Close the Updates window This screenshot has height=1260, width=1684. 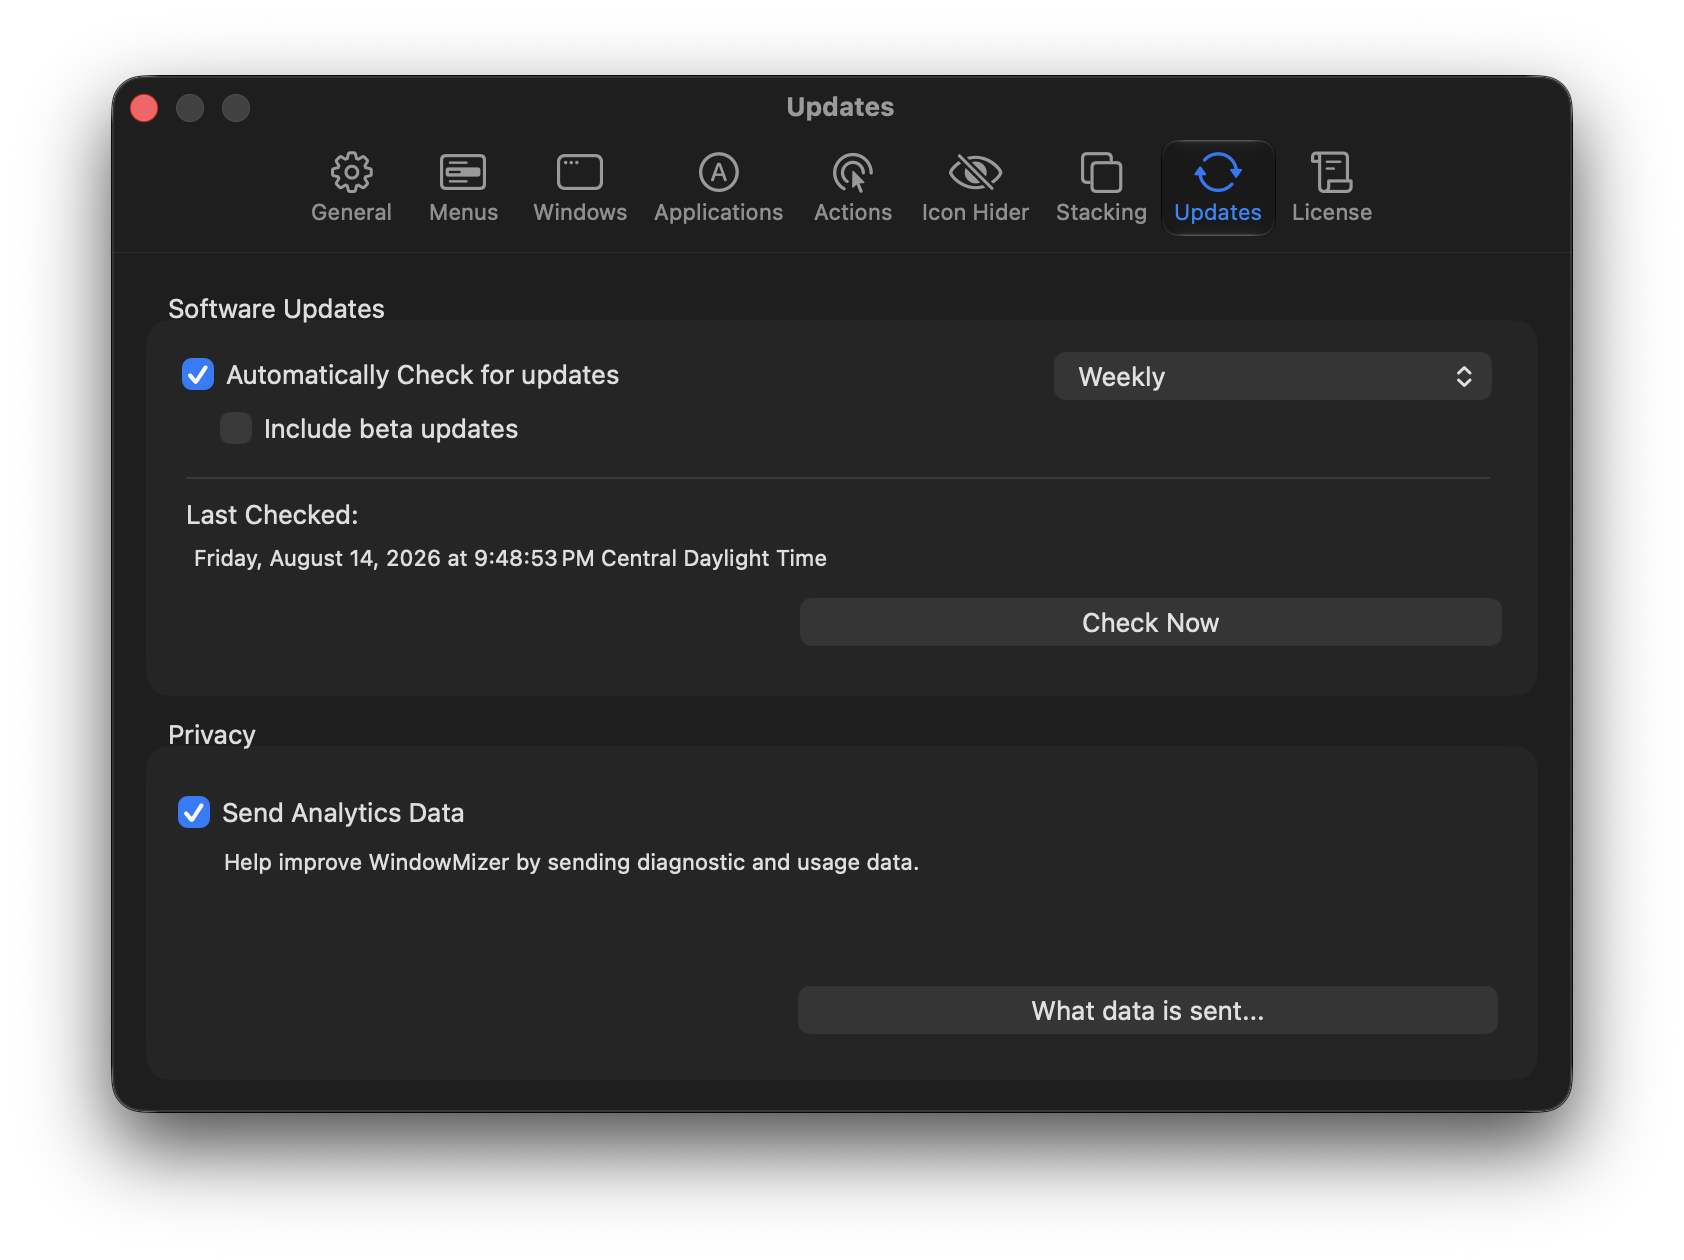click(144, 107)
